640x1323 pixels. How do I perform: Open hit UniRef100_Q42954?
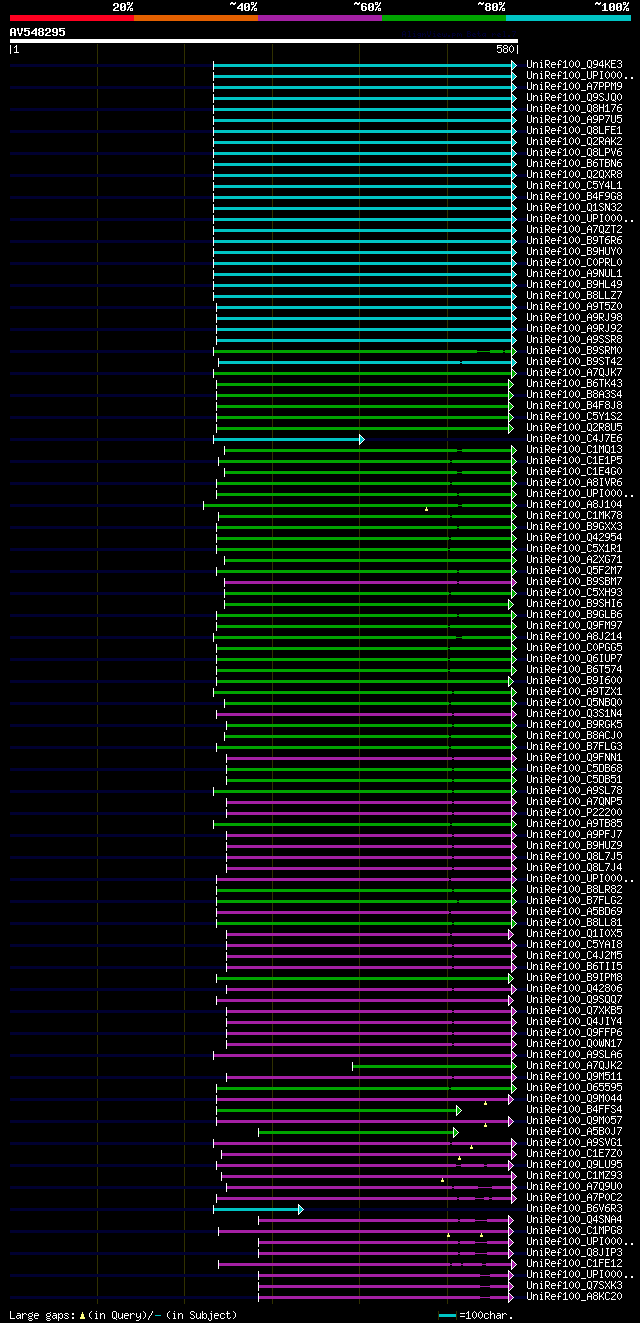click(x=574, y=538)
